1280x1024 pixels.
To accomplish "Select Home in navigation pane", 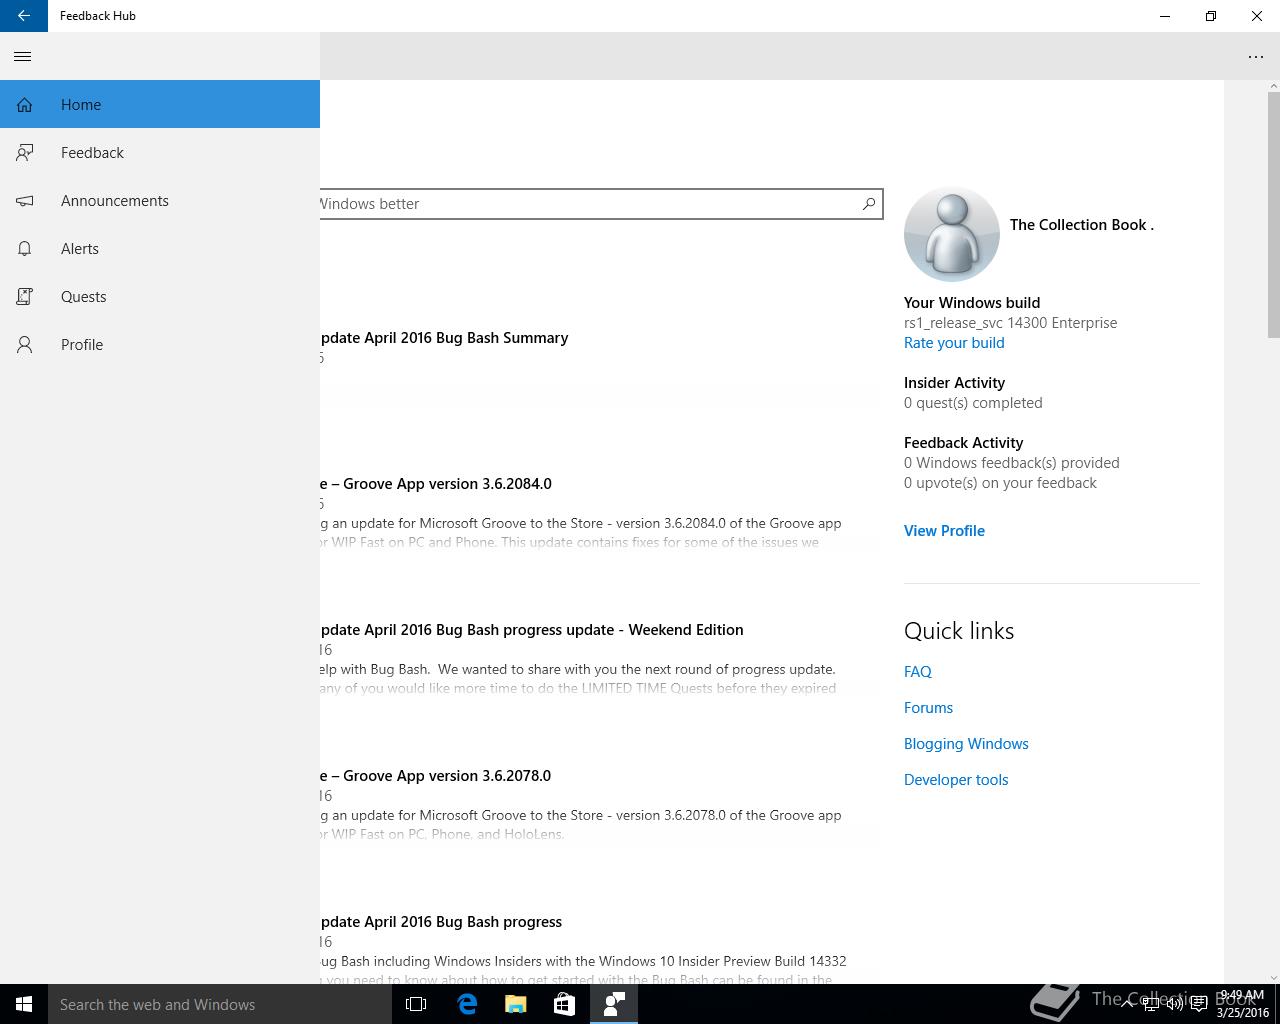I will (x=160, y=104).
